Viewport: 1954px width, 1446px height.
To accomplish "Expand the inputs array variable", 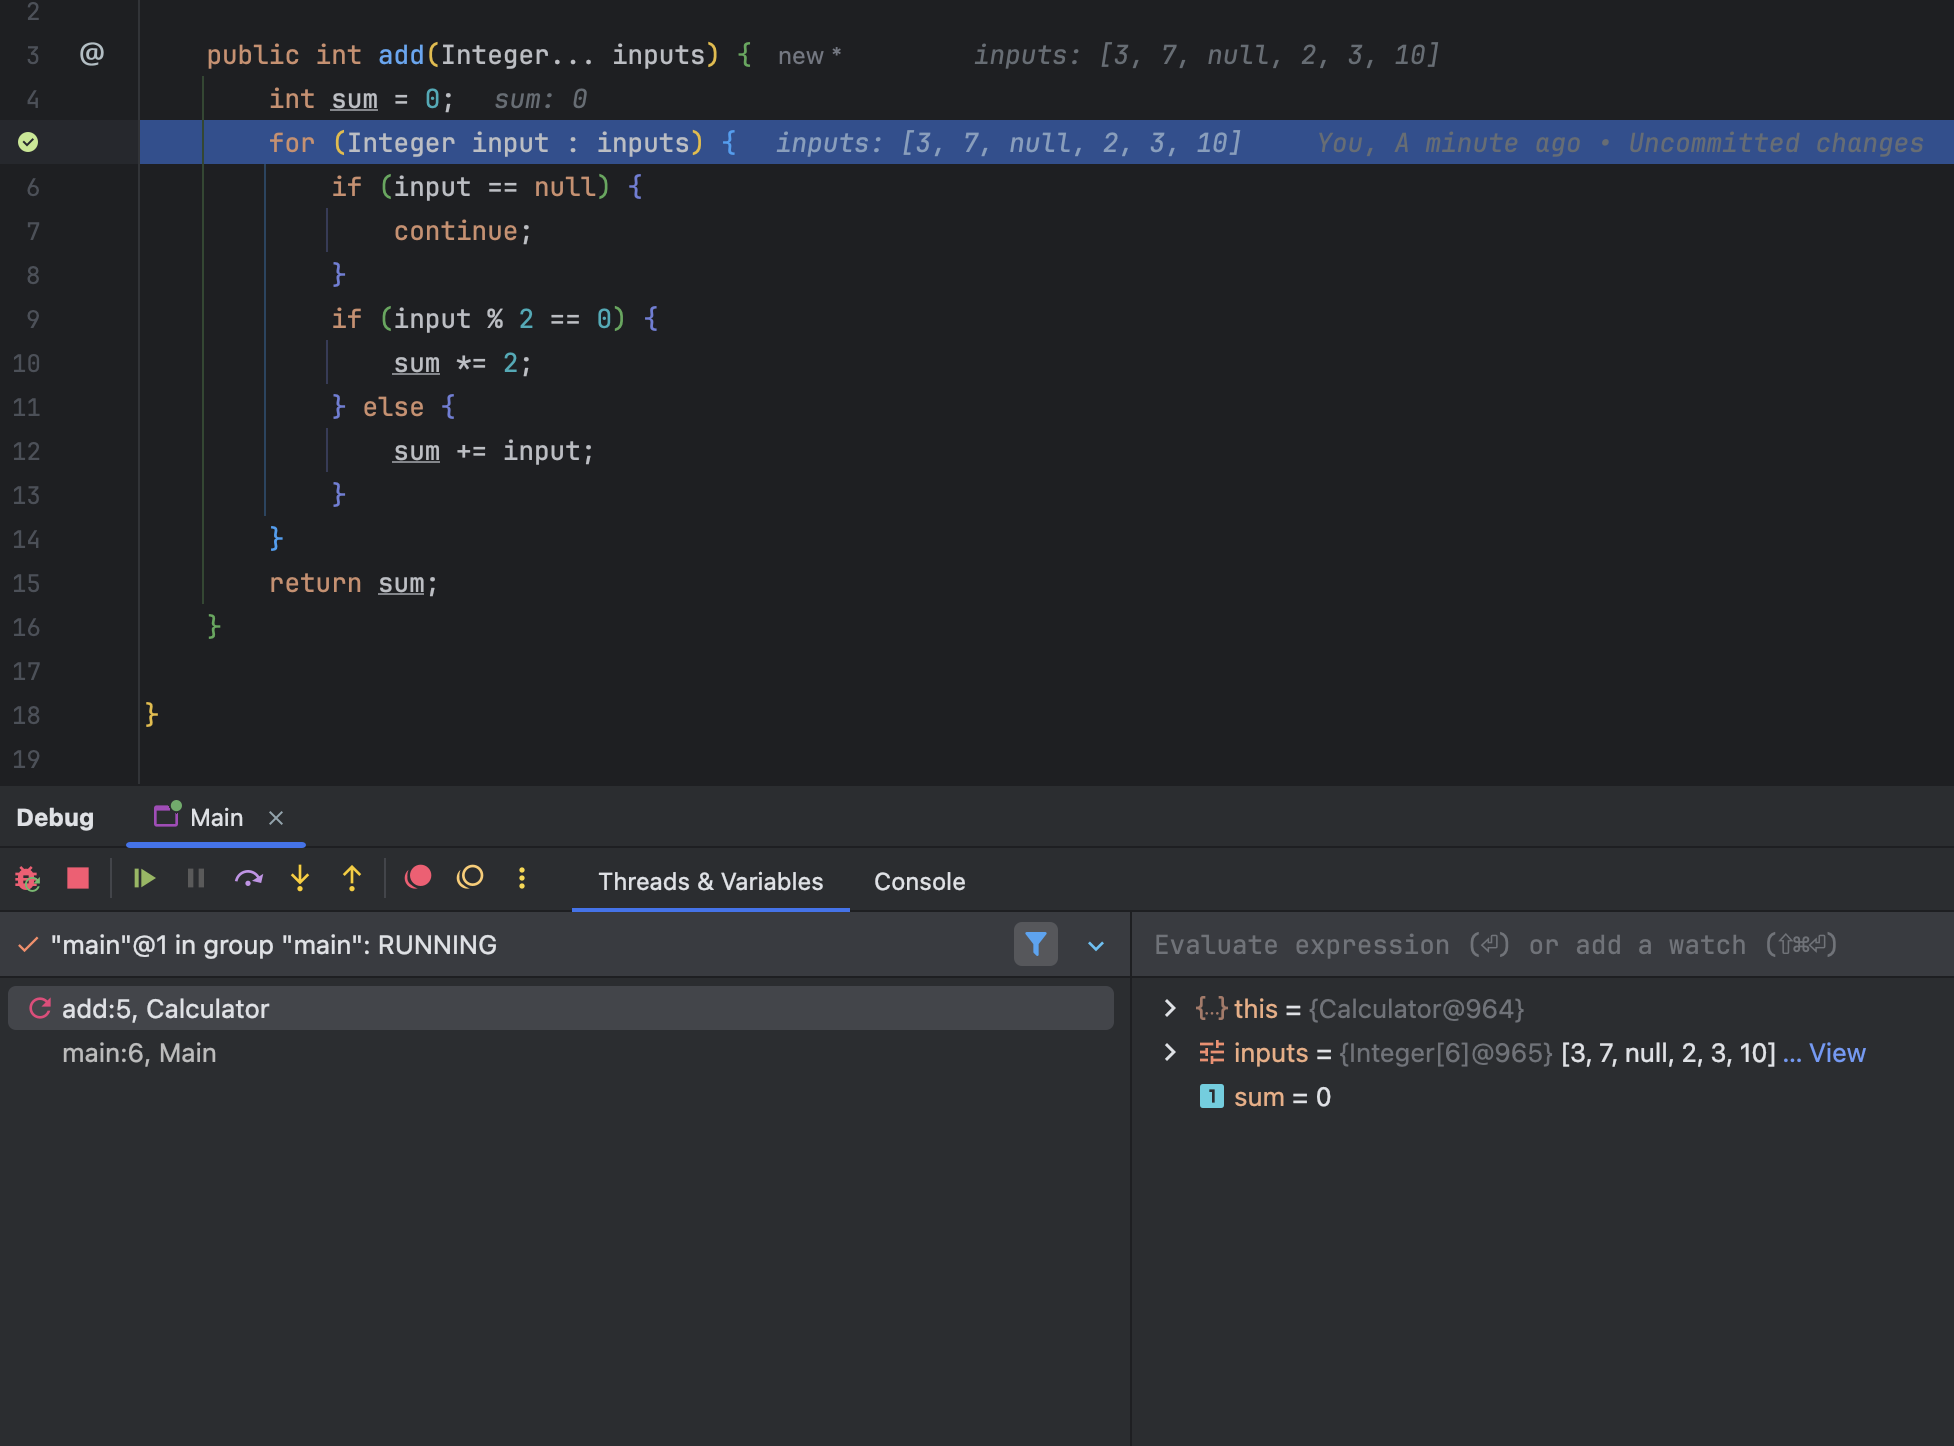I will [1170, 1052].
